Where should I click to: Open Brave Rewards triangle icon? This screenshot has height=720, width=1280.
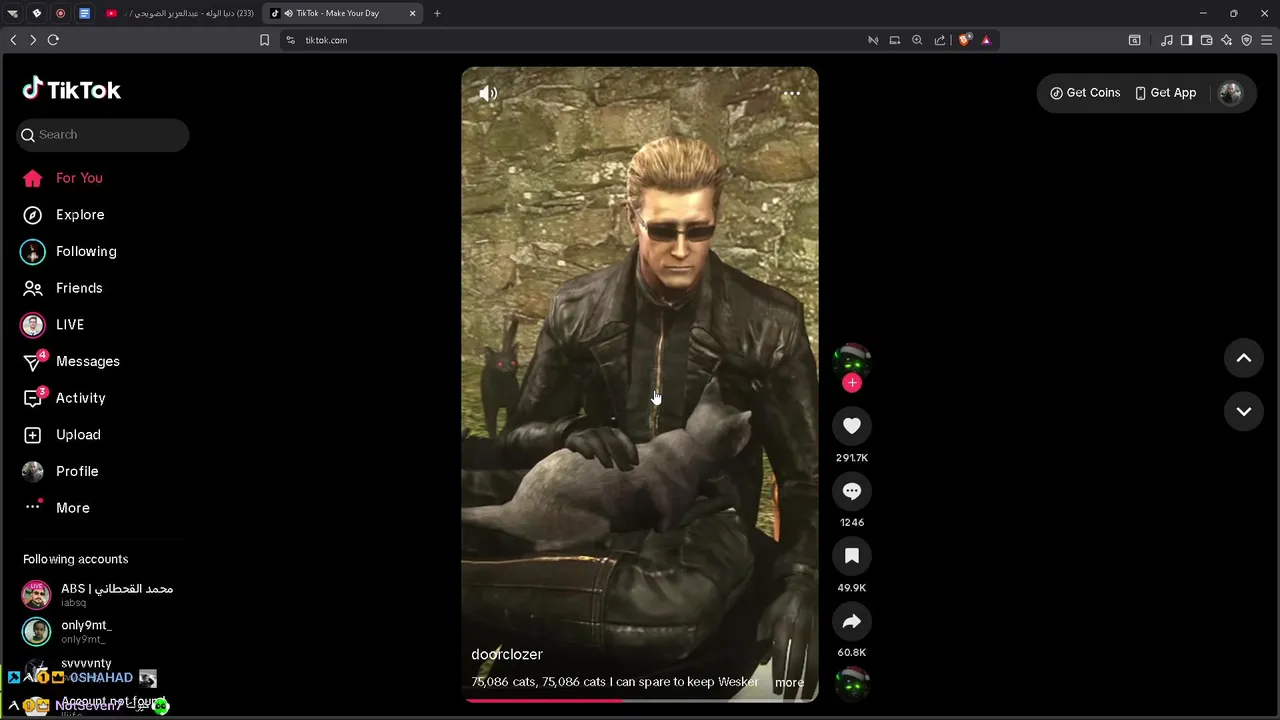click(986, 40)
